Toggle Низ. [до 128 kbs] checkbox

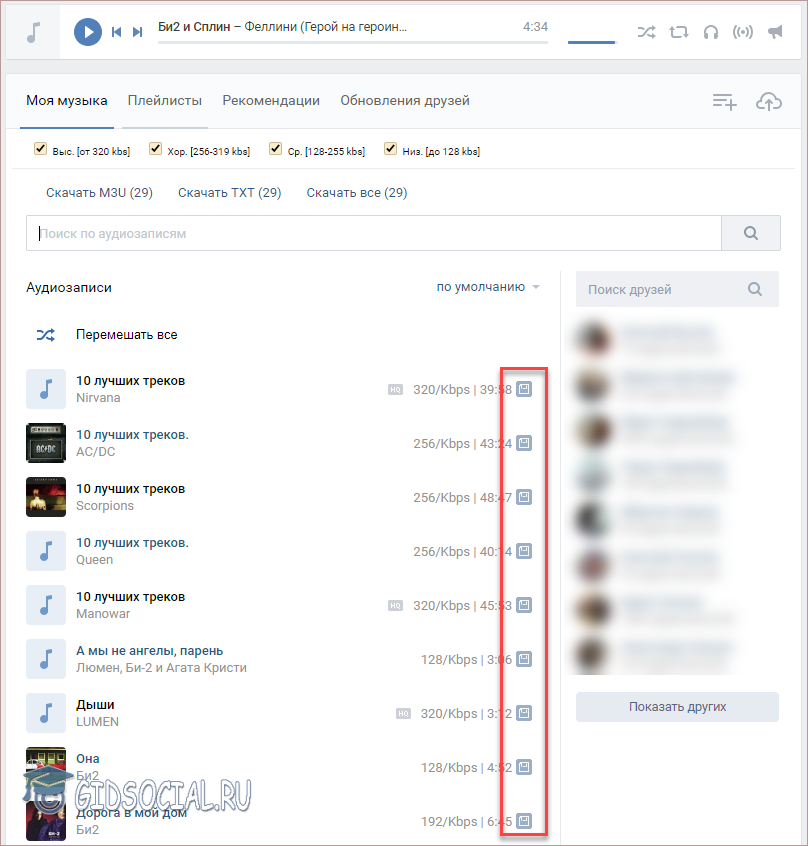391,148
